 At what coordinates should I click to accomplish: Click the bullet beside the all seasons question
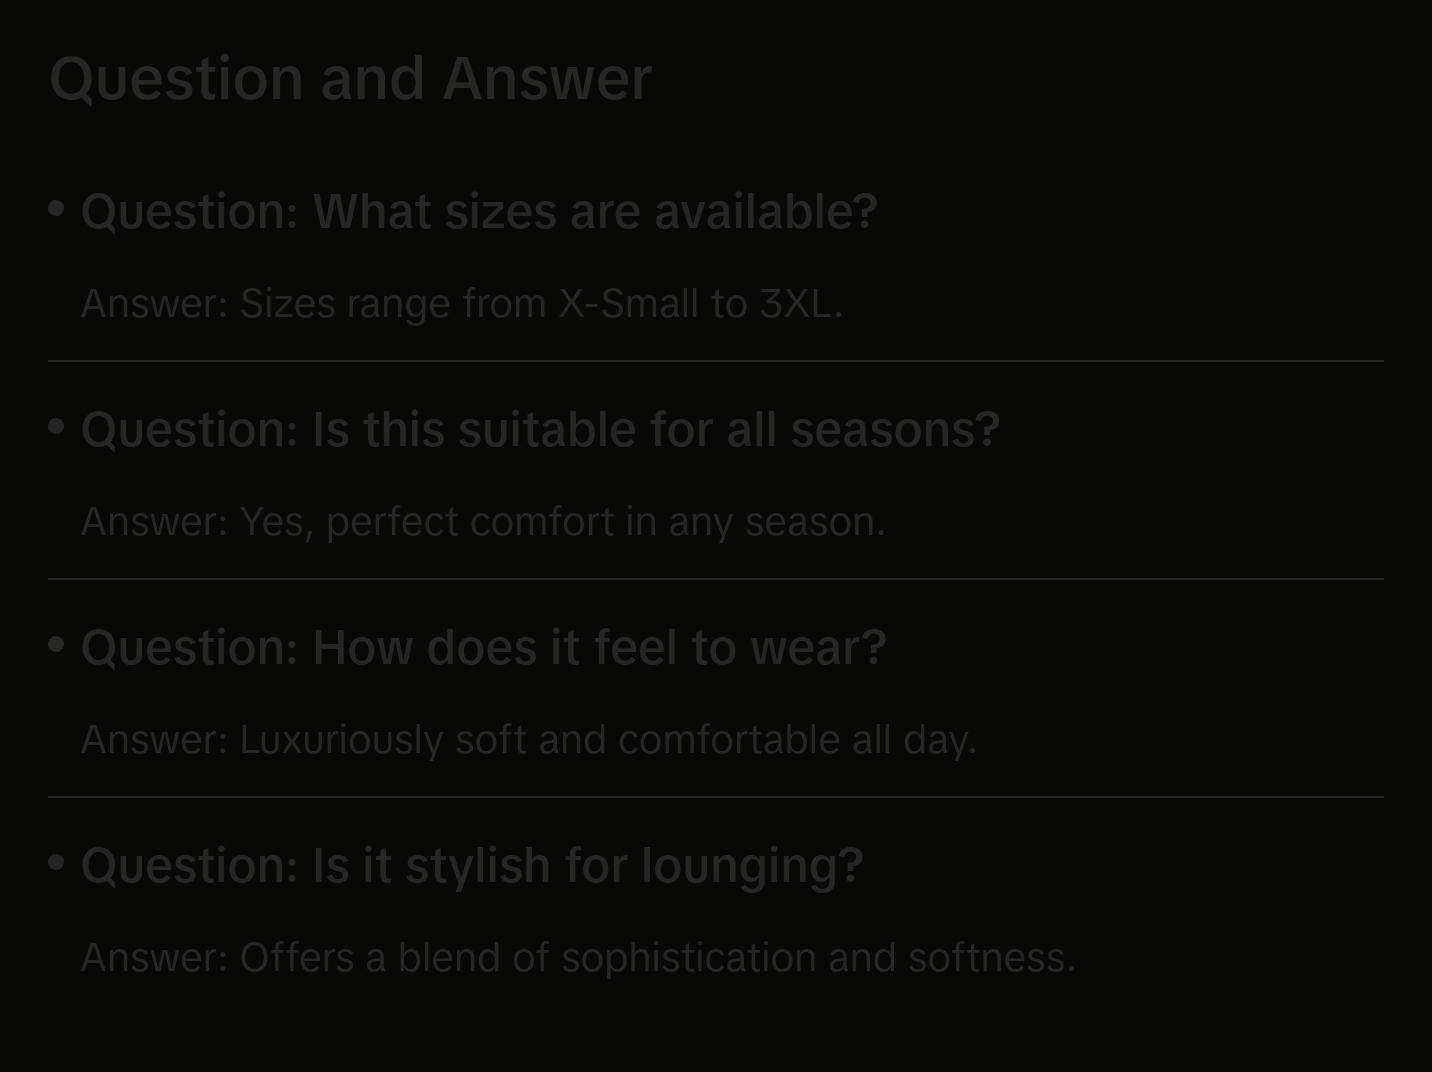57,426
